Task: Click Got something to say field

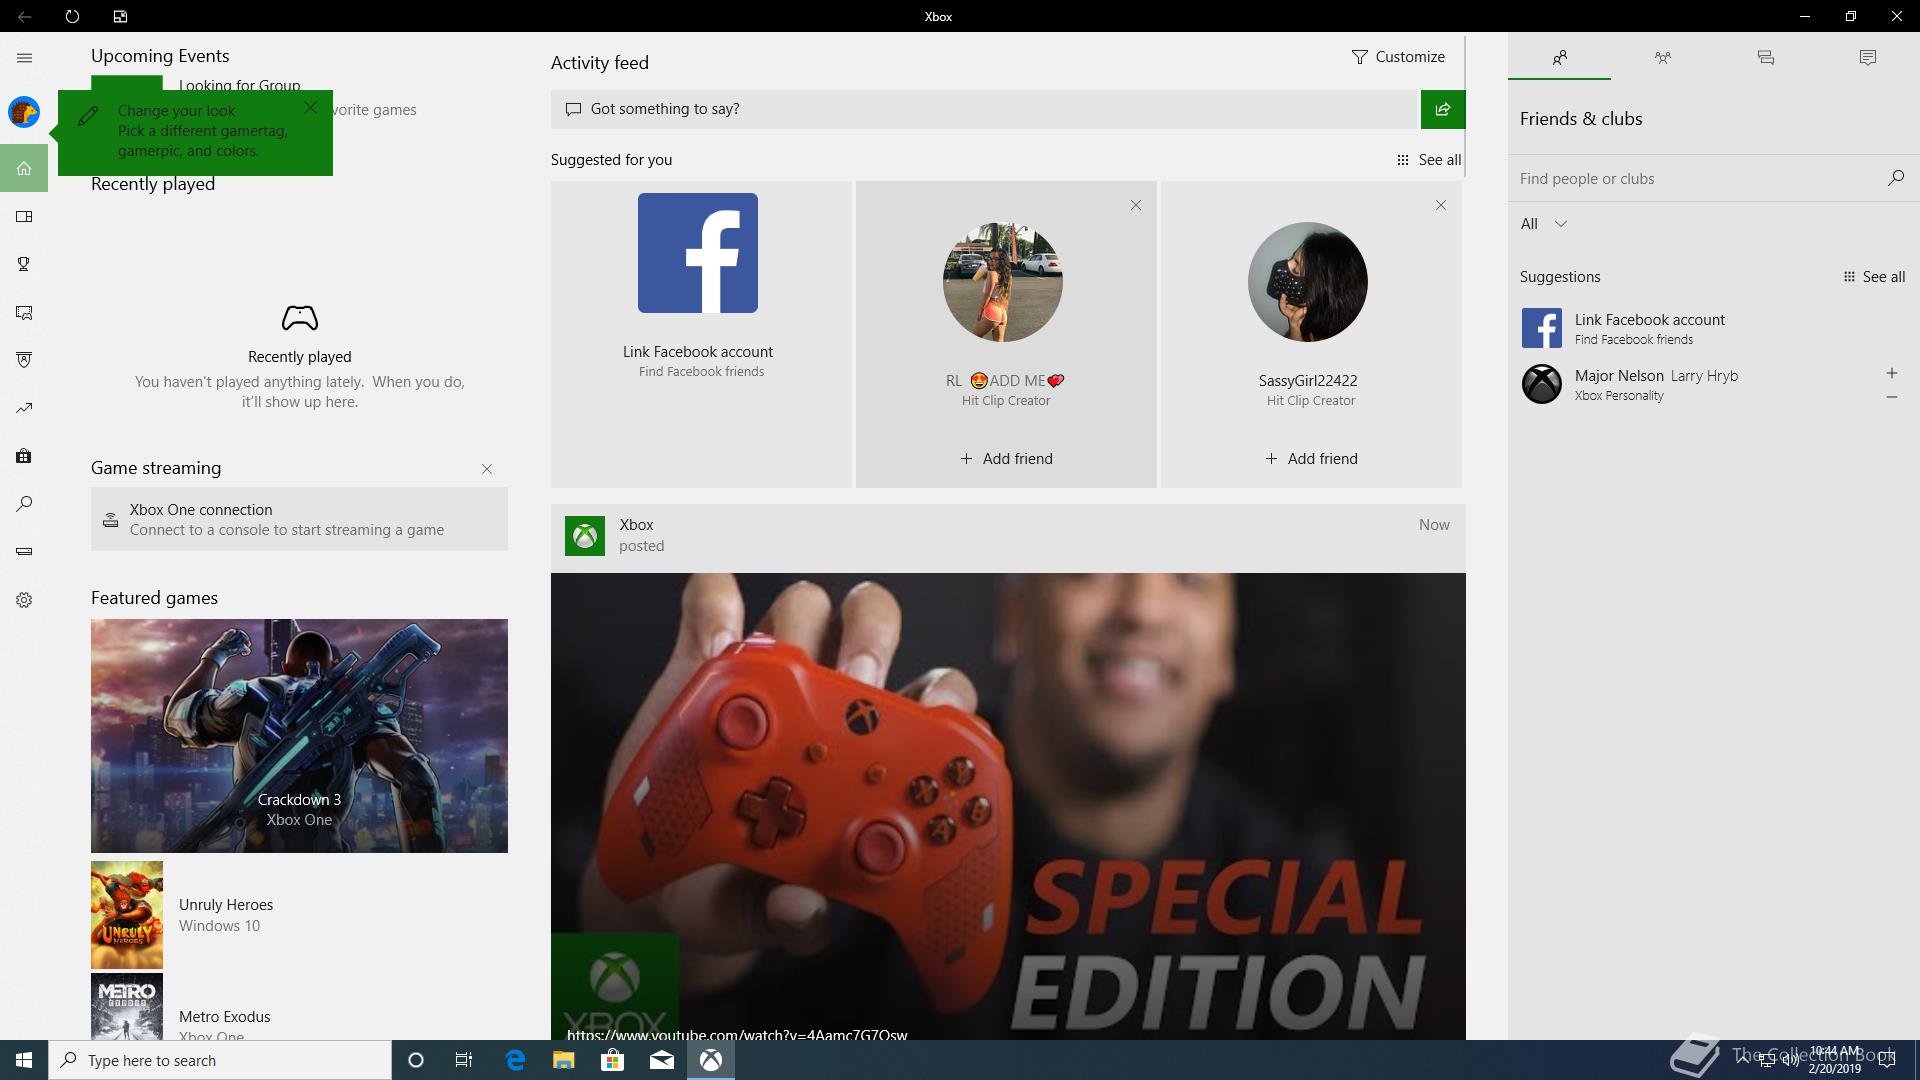Action: [985, 109]
